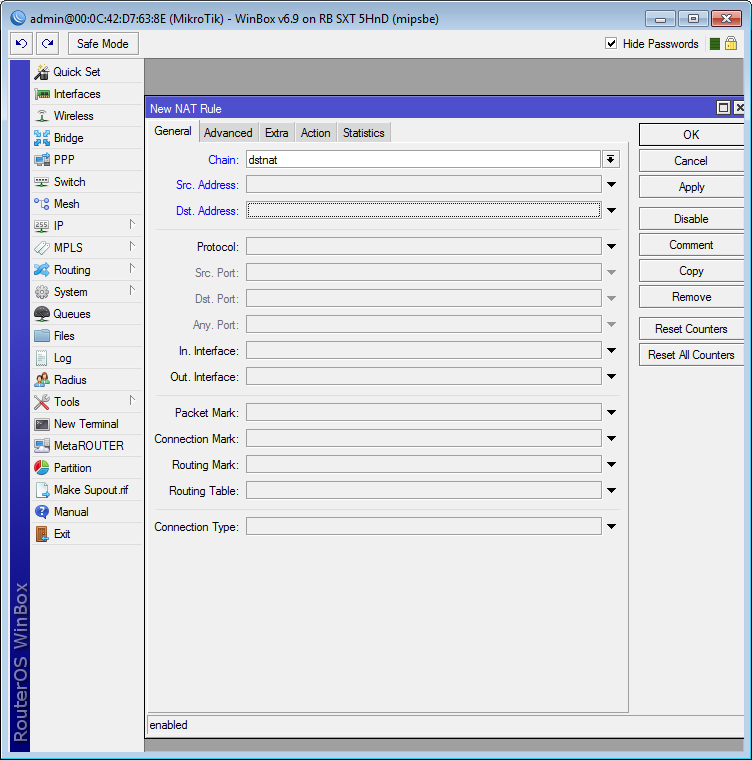Click the yellow padlock icon
This screenshot has width=752, height=760.
731,43
